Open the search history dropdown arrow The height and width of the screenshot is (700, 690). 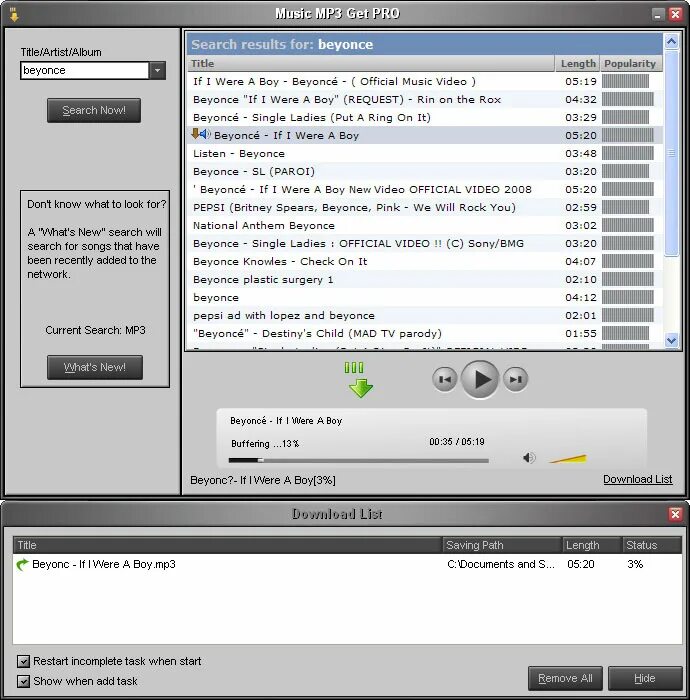point(157,71)
